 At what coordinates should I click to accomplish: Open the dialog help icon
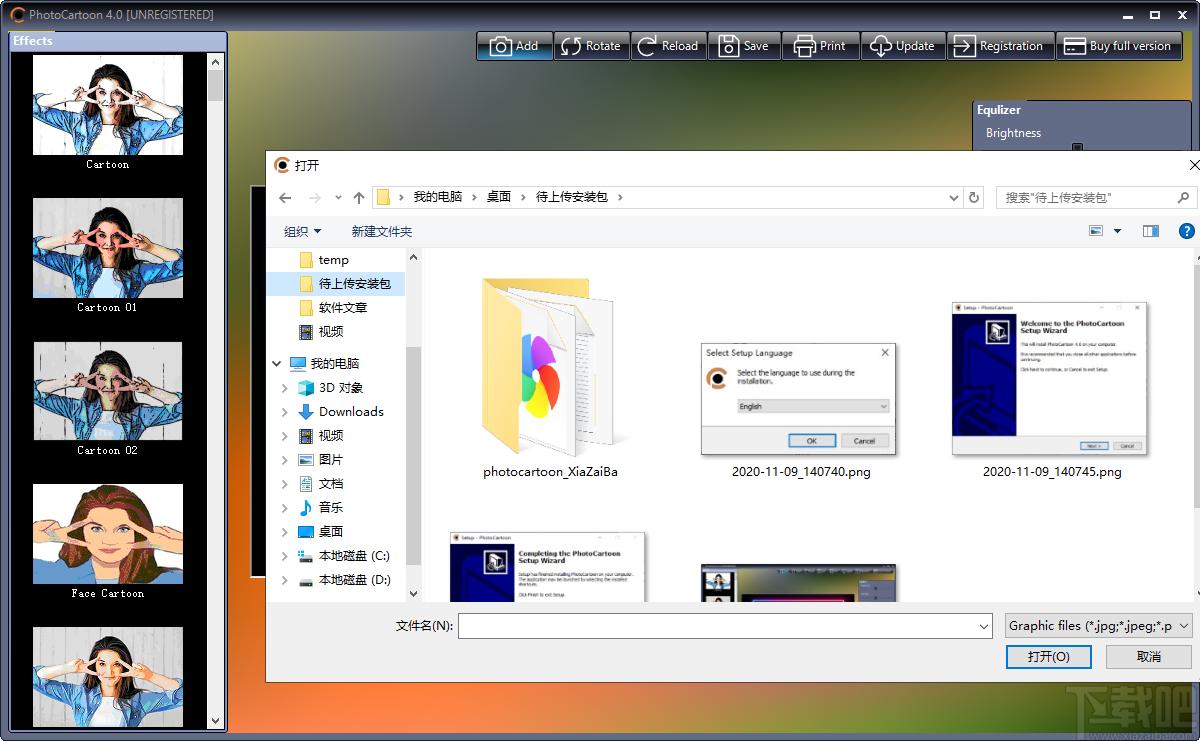pyautogui.click(x=1187, y=231)
